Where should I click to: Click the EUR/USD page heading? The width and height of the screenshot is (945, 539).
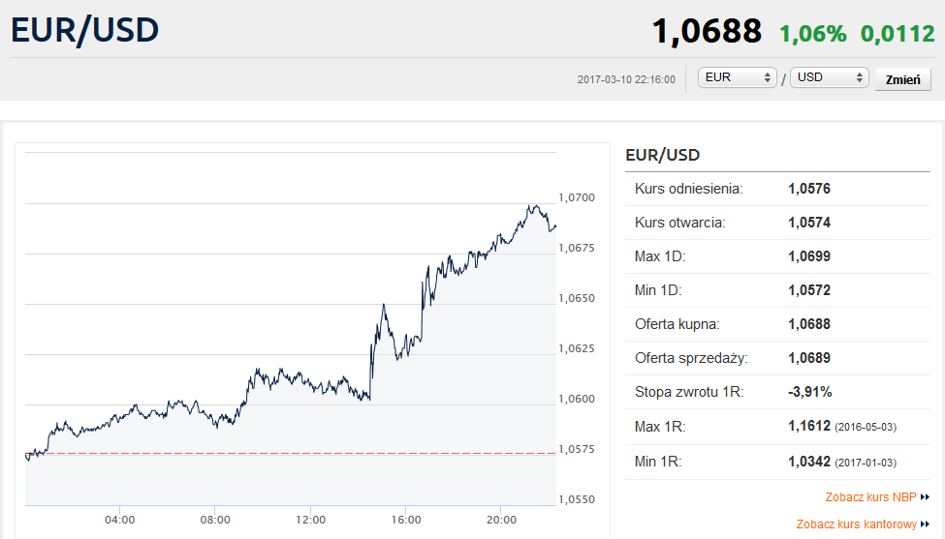tap(85, 30)
